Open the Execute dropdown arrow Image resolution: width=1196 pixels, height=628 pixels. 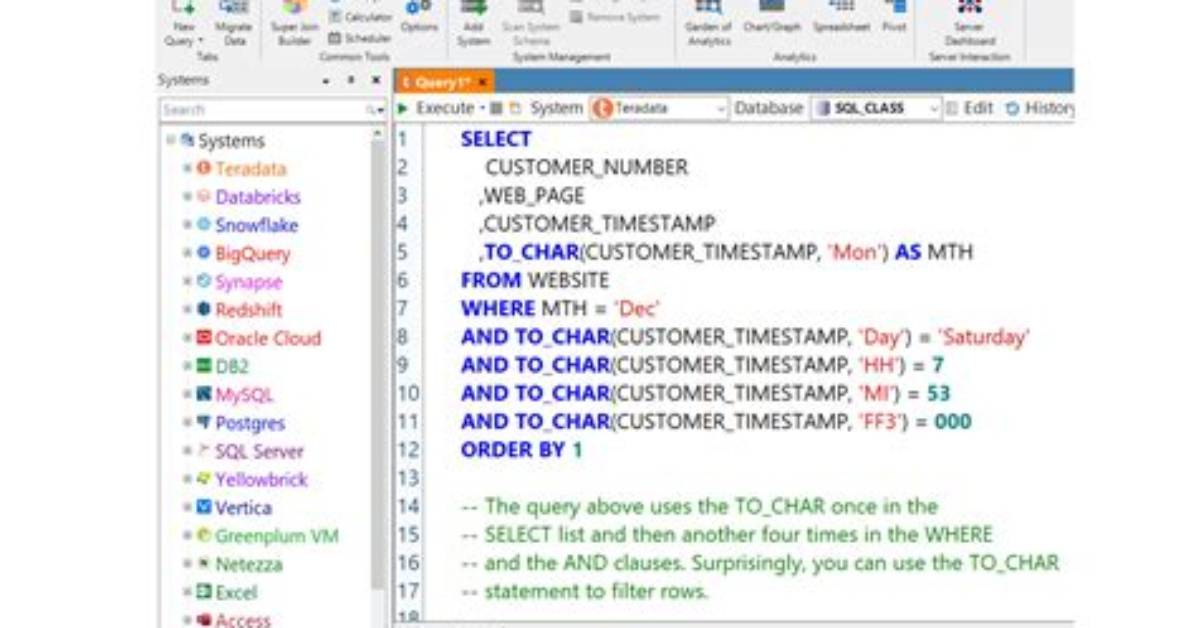click(483, 108)
